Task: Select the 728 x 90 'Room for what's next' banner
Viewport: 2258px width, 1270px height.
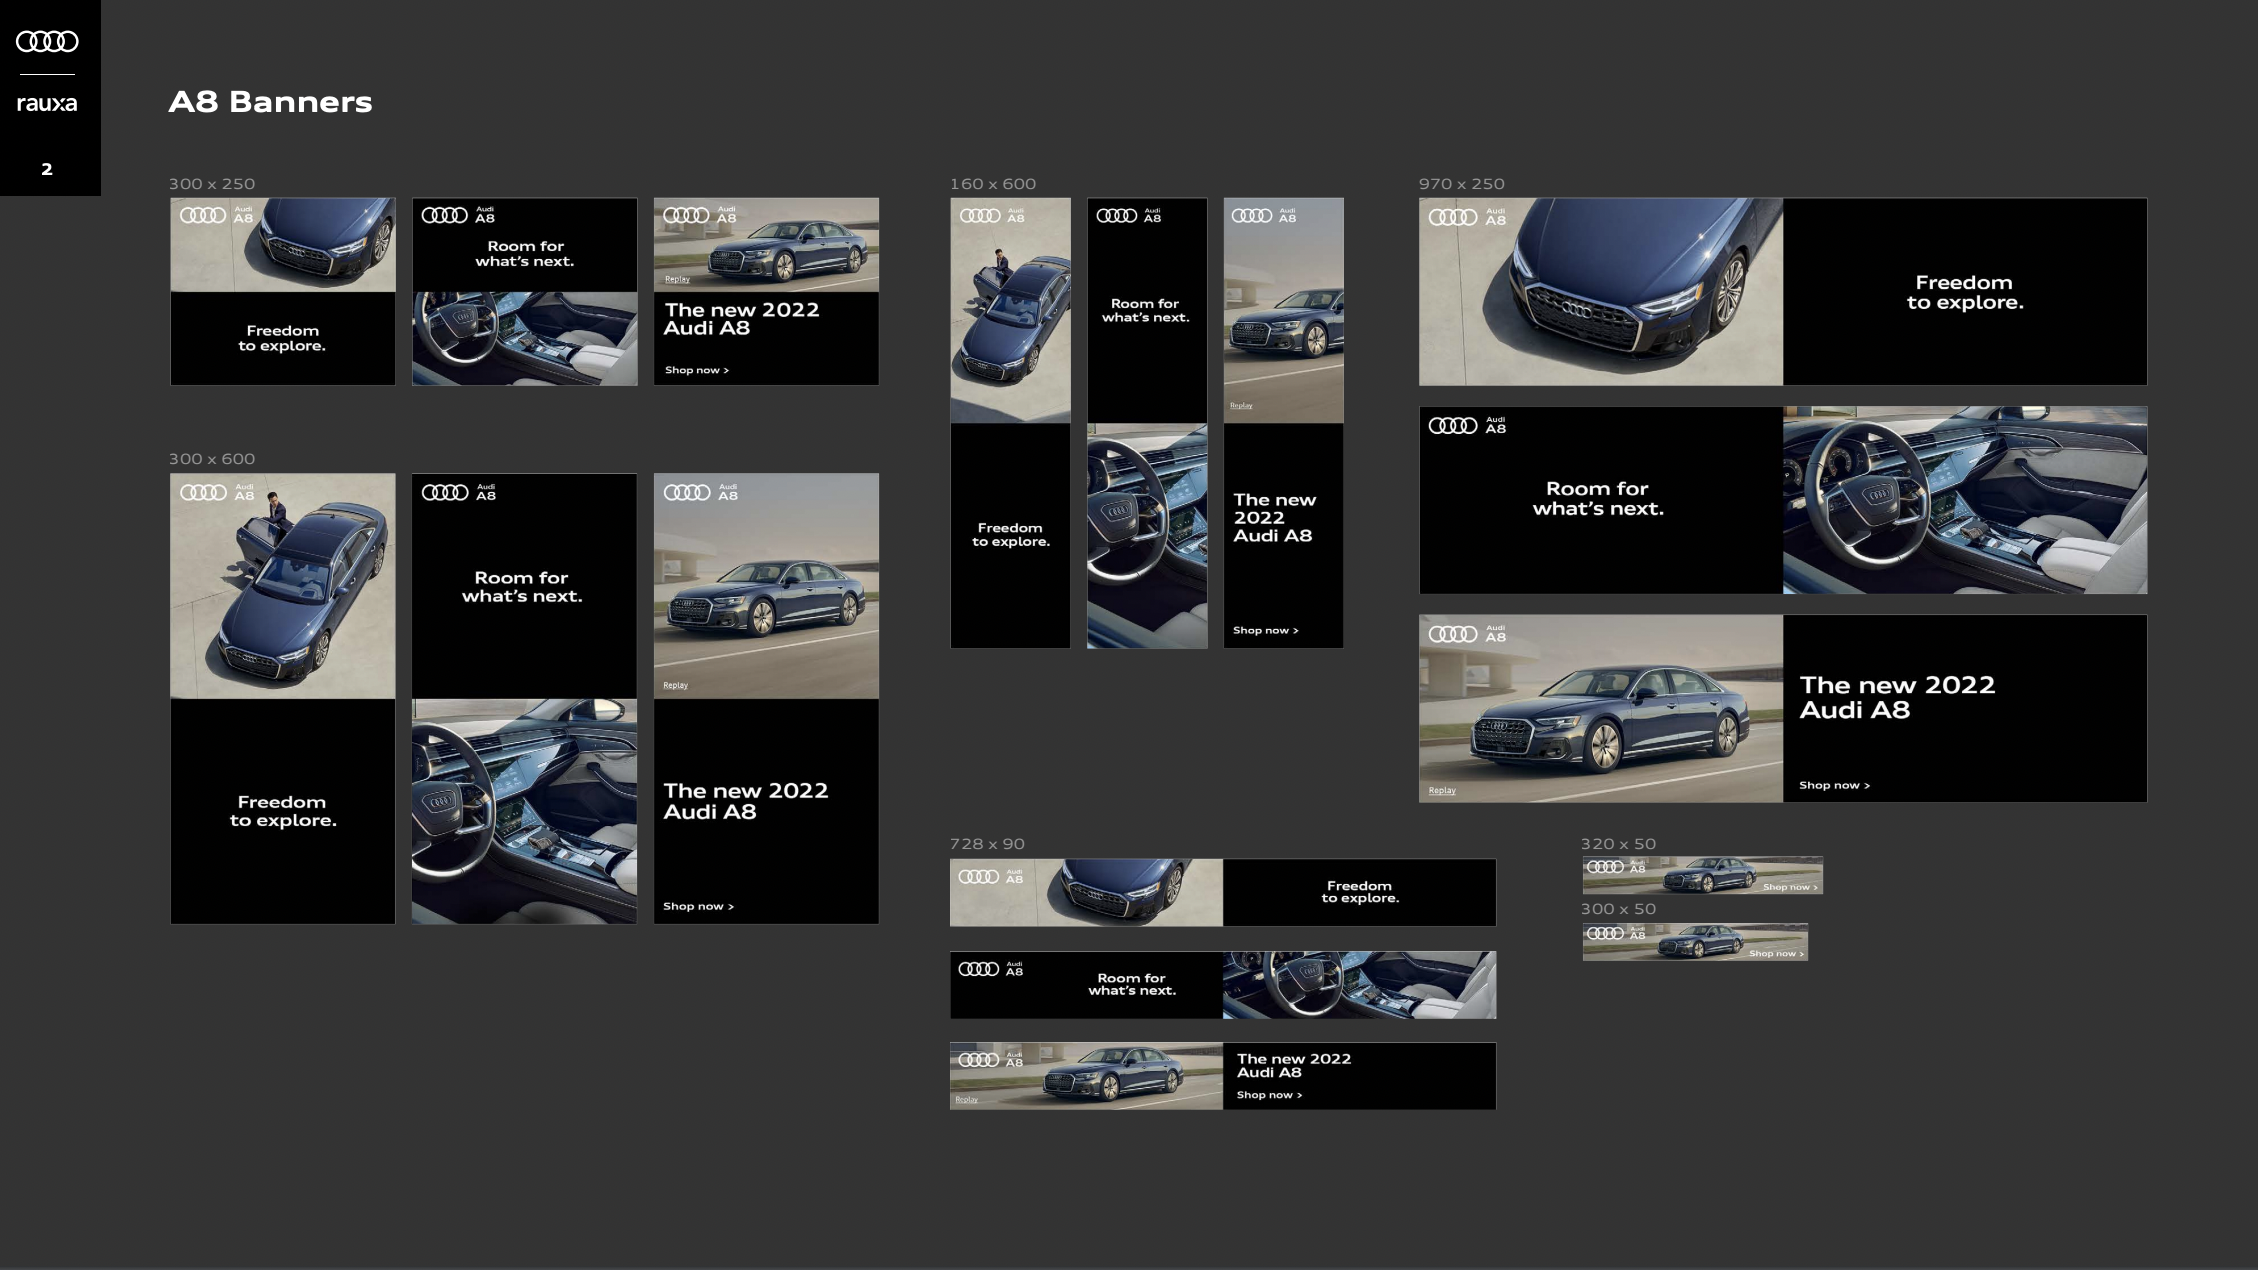Action: point(1223,985)
